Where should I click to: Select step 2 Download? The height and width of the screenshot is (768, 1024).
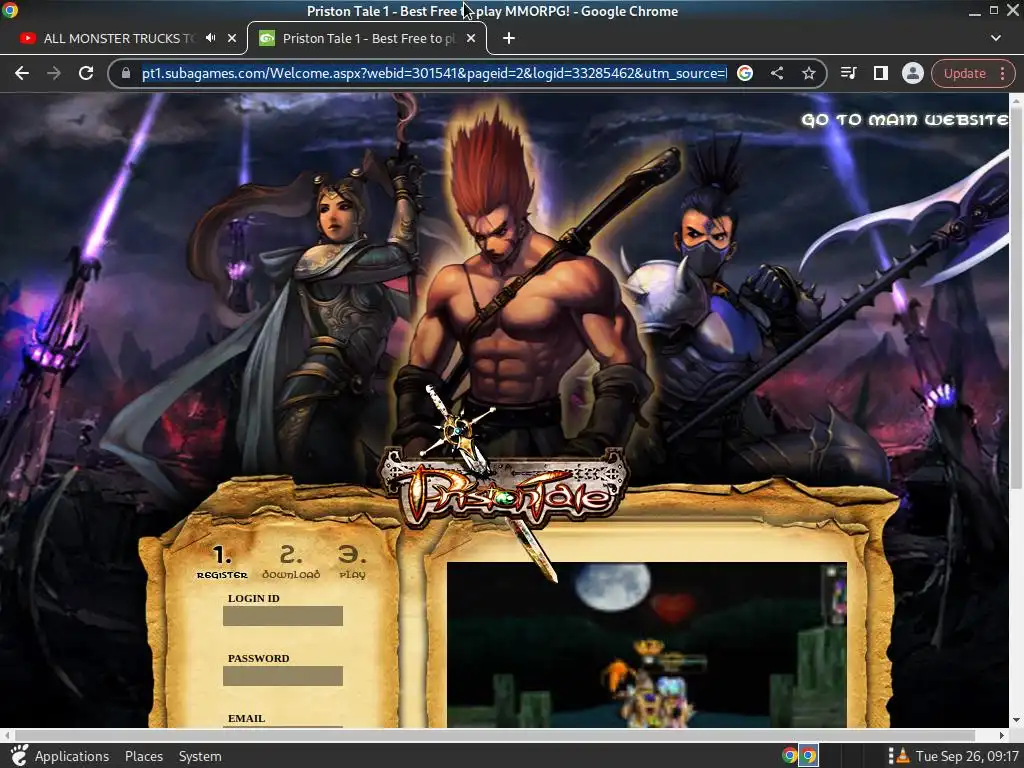coord(291,562)
